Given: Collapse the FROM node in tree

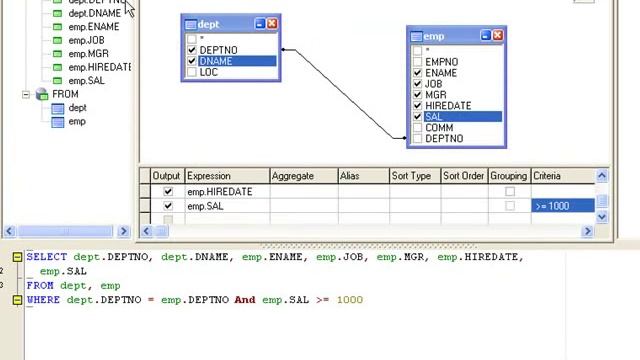Looking at the screenshot, I should [x=26, y=95].
